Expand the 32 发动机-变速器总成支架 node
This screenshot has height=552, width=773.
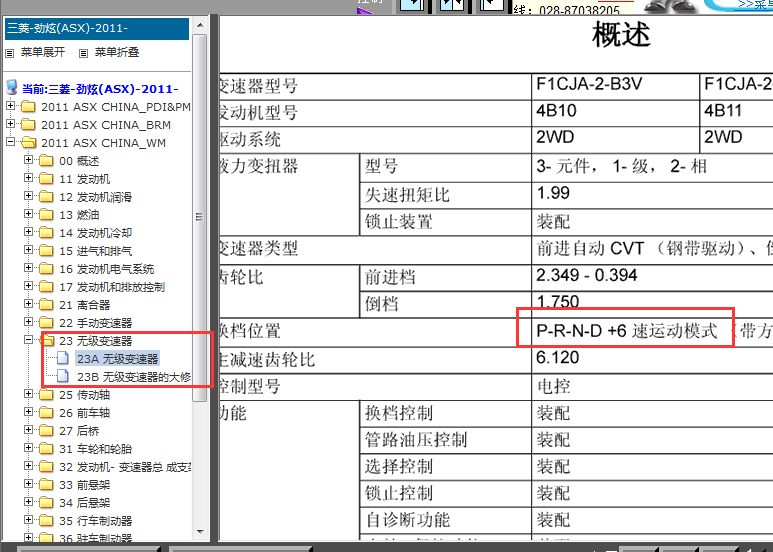click(29, 466)
